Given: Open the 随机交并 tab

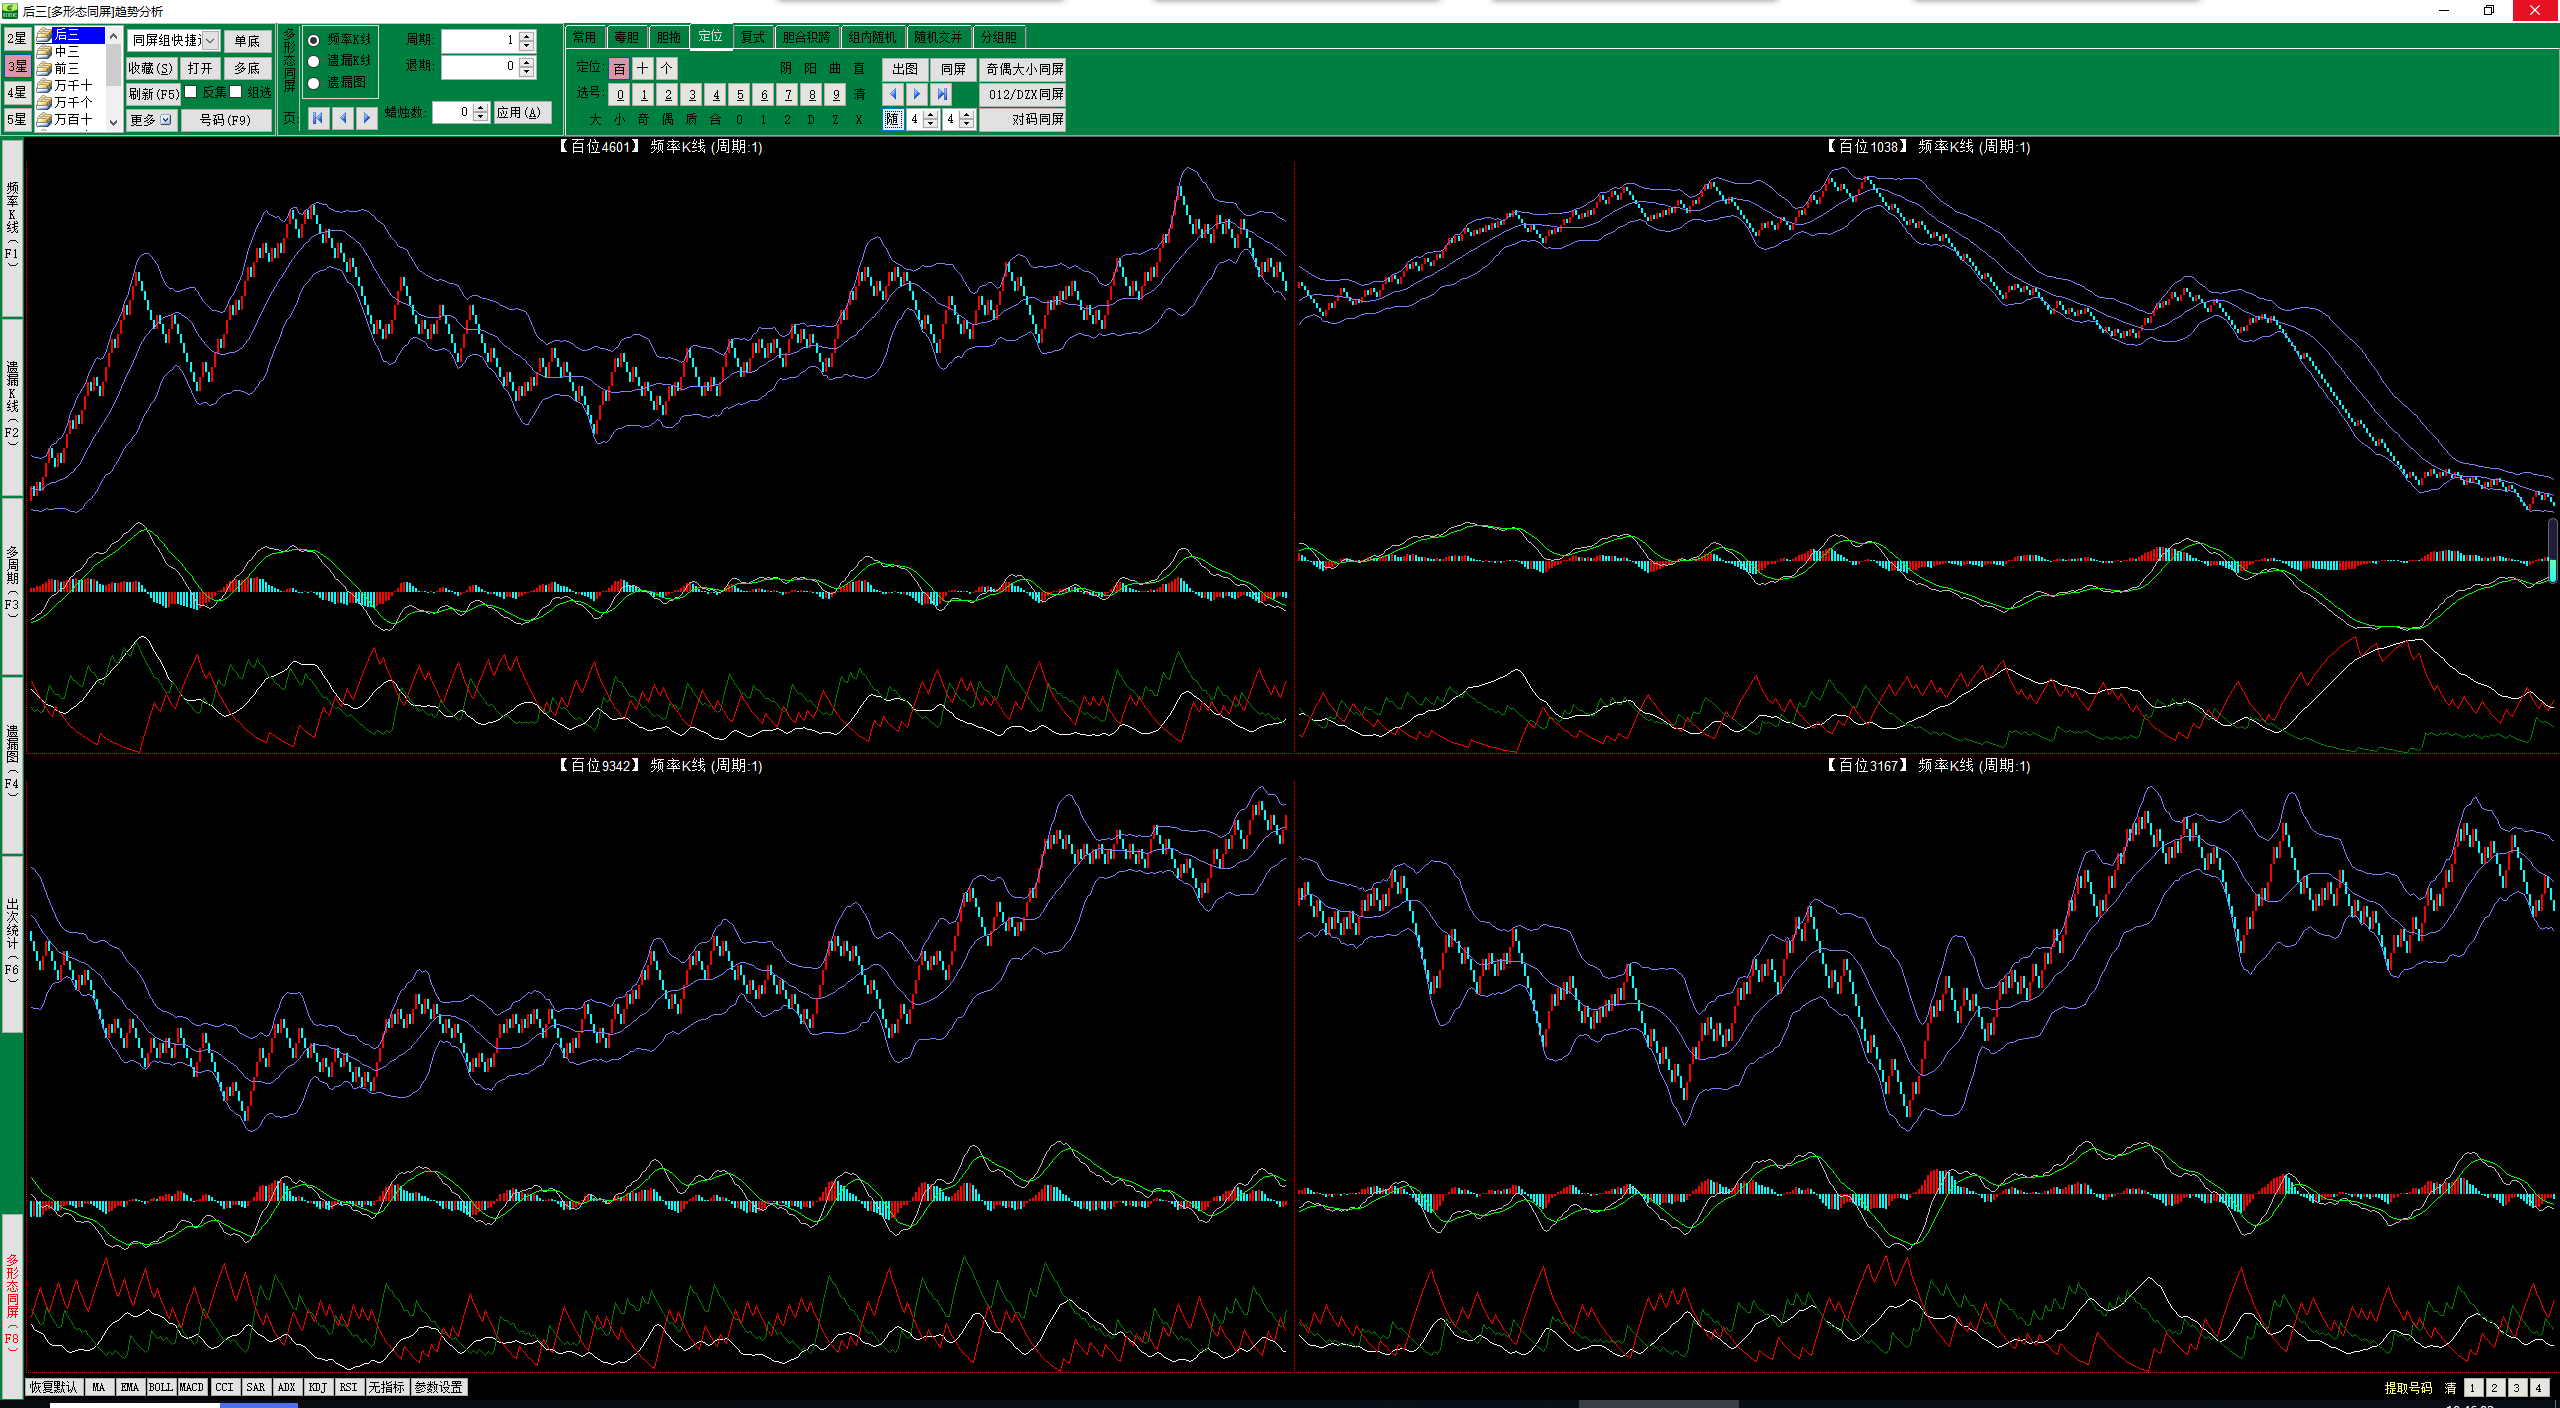Looking at the screenshot, I should click(937, 37).
